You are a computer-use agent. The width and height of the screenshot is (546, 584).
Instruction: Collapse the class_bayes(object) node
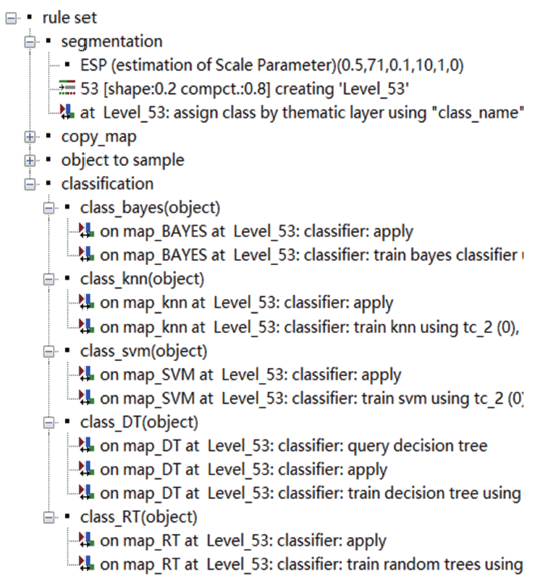pyautogui.click(x=49, y=208)
